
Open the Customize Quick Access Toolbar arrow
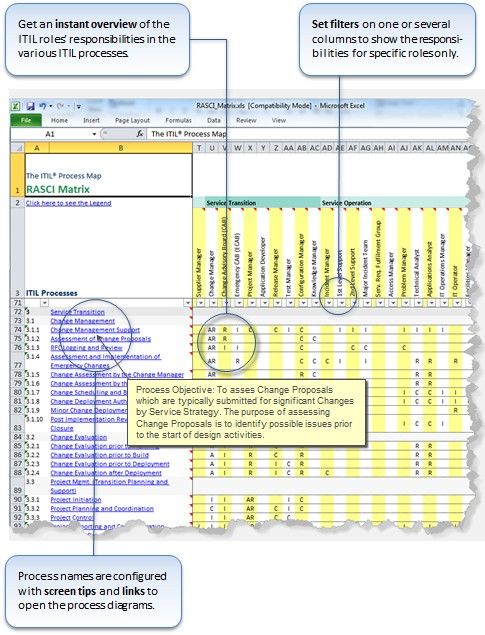click(79, 107)
